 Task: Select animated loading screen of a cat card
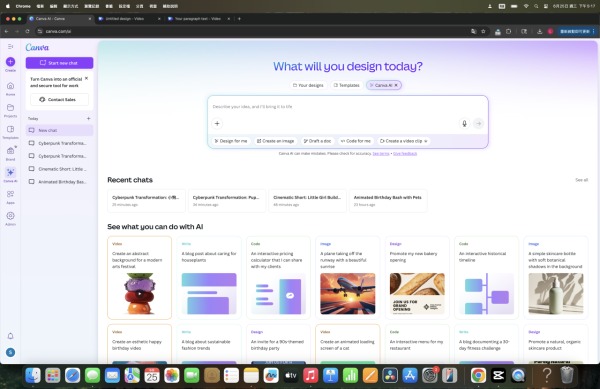347,344
